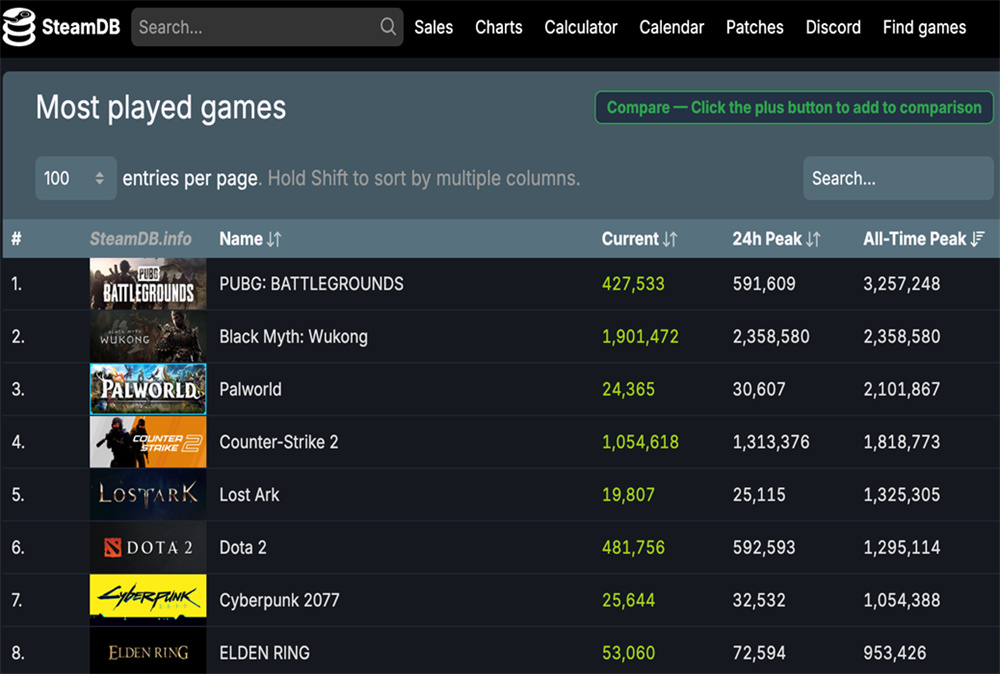Select 24h peak value 72,594
1000x674 pixels.
759,653
